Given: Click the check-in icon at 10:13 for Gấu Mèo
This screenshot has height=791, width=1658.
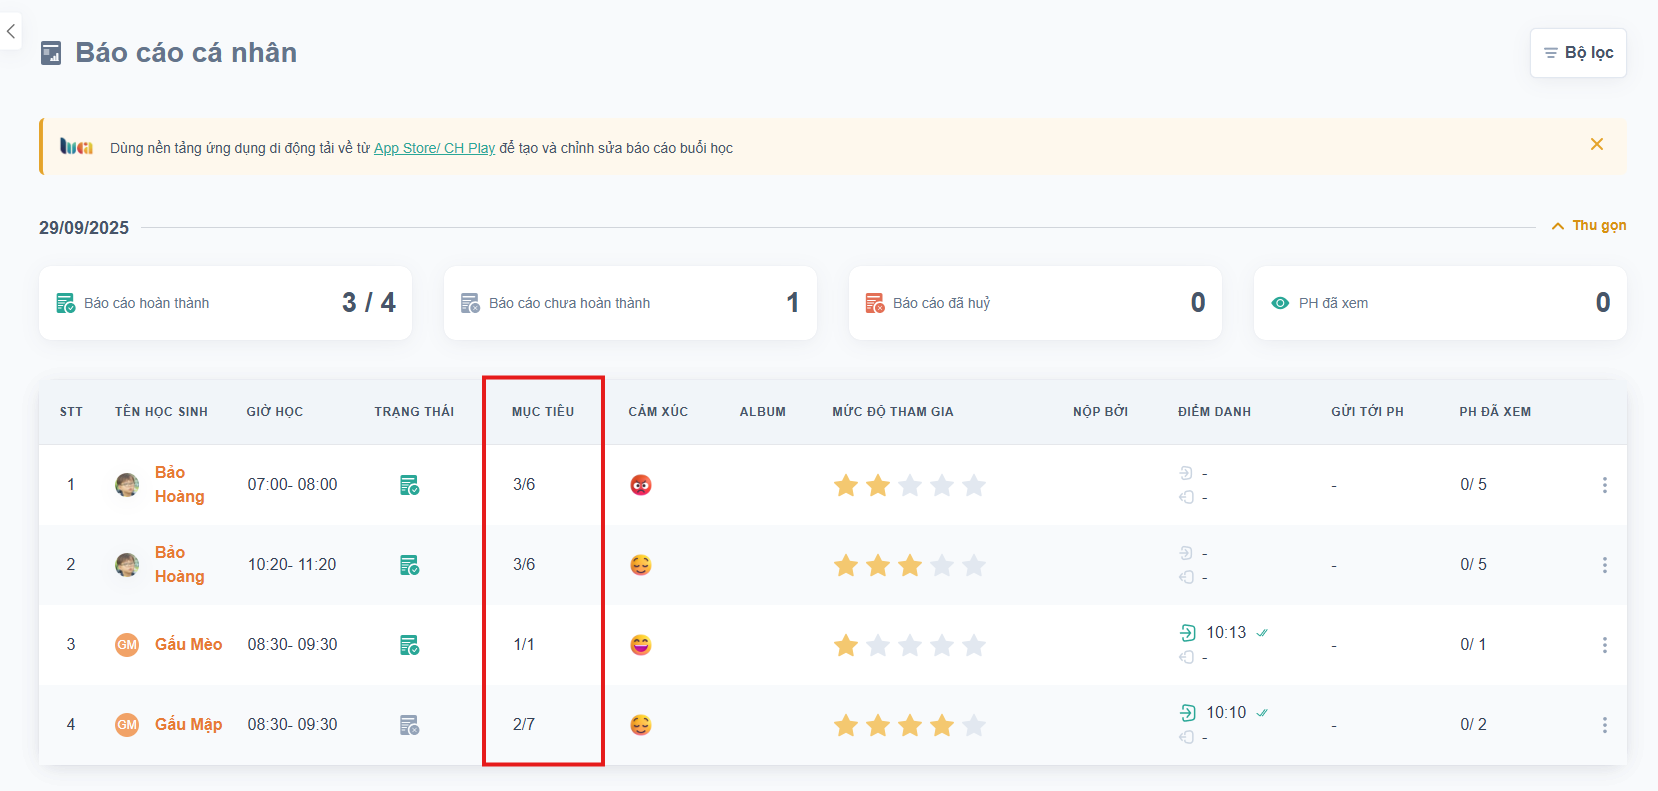Looking at the screenshot, I should point(1188,633).
